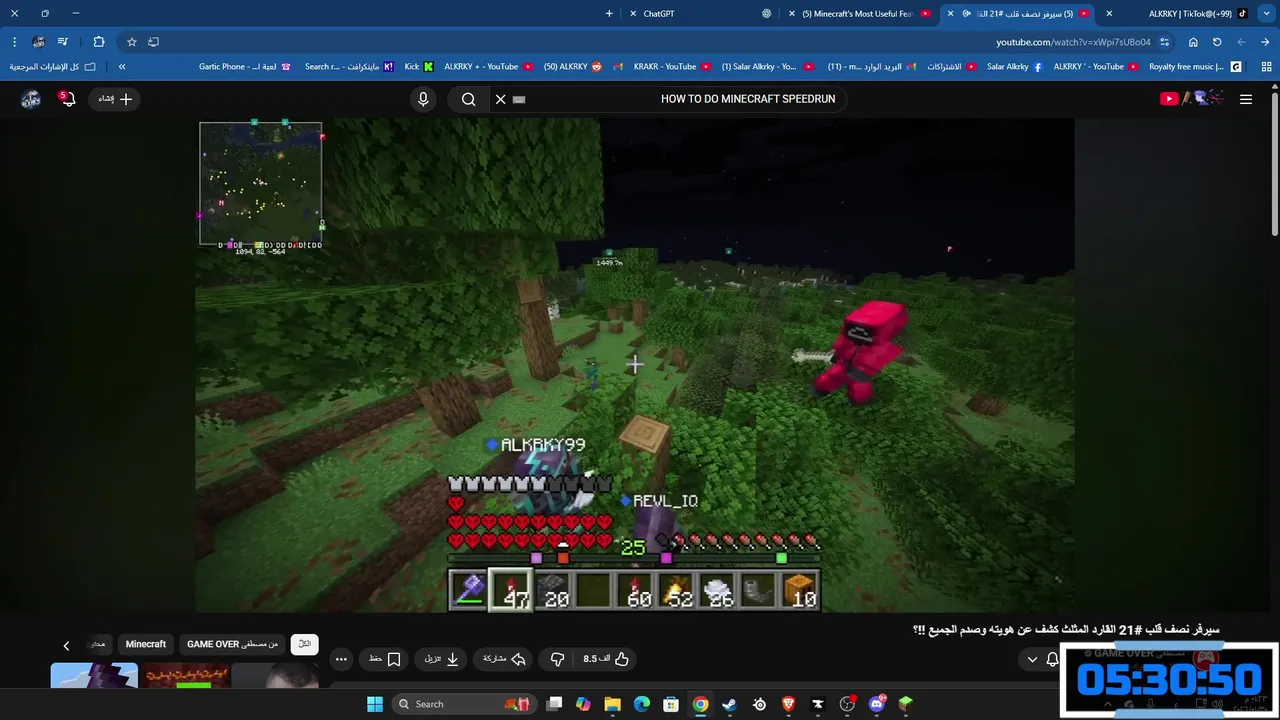The image size is (1280, 720).
Task: Toggle channel notification bell below the video
Action: point(1052,659)
